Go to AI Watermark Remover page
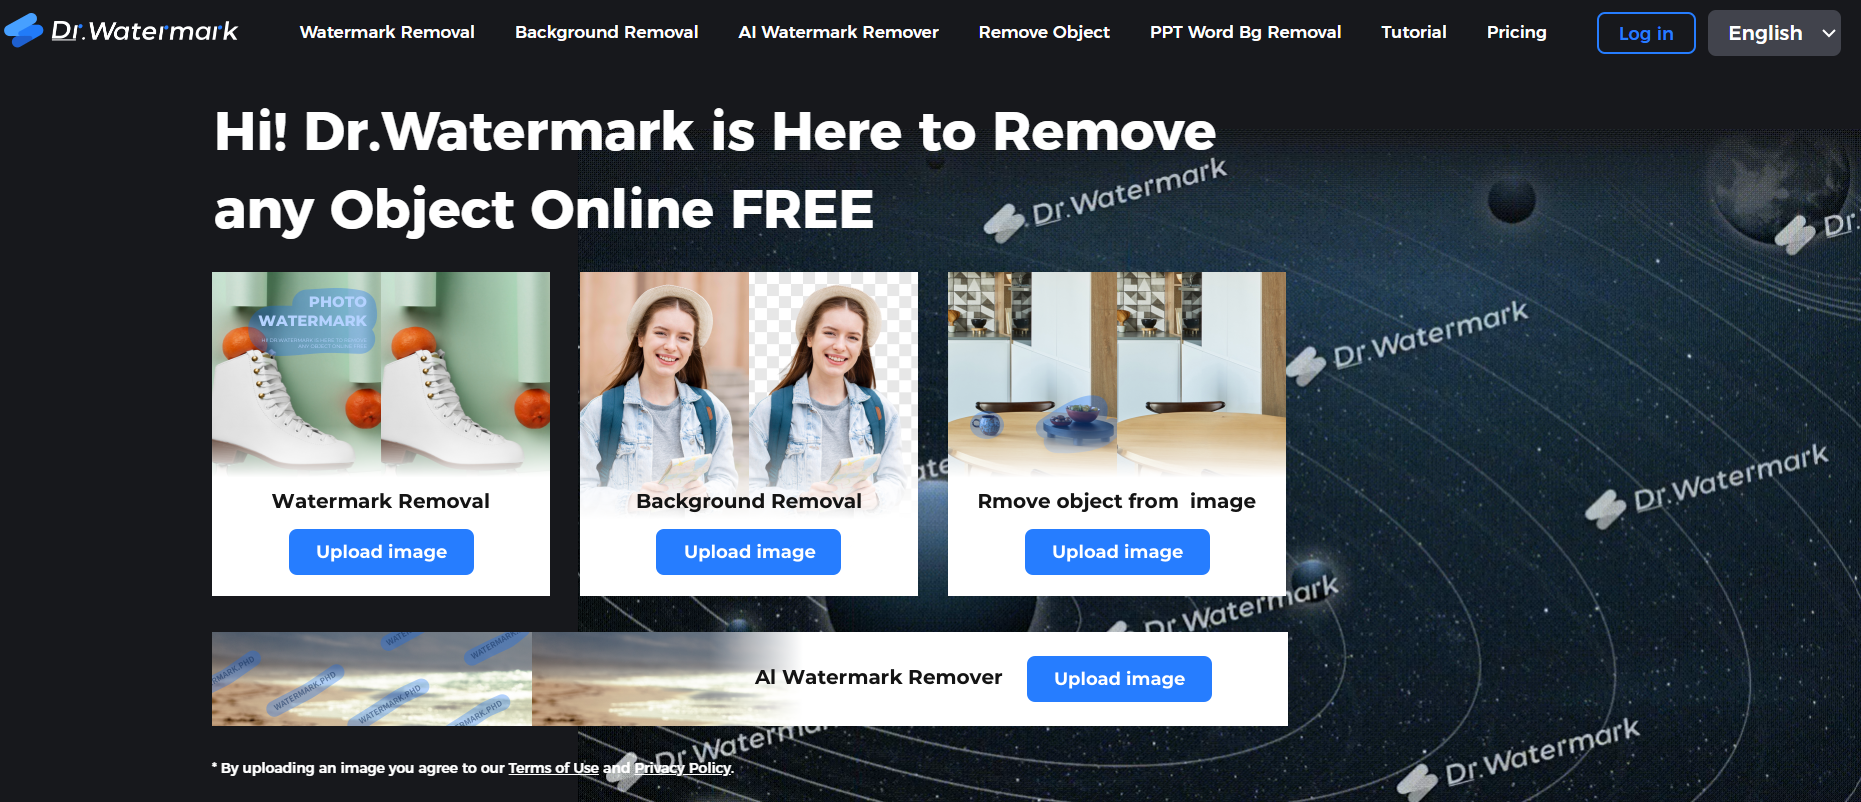Viewport: 1861px width, 802px height. [x=838, y=32]
